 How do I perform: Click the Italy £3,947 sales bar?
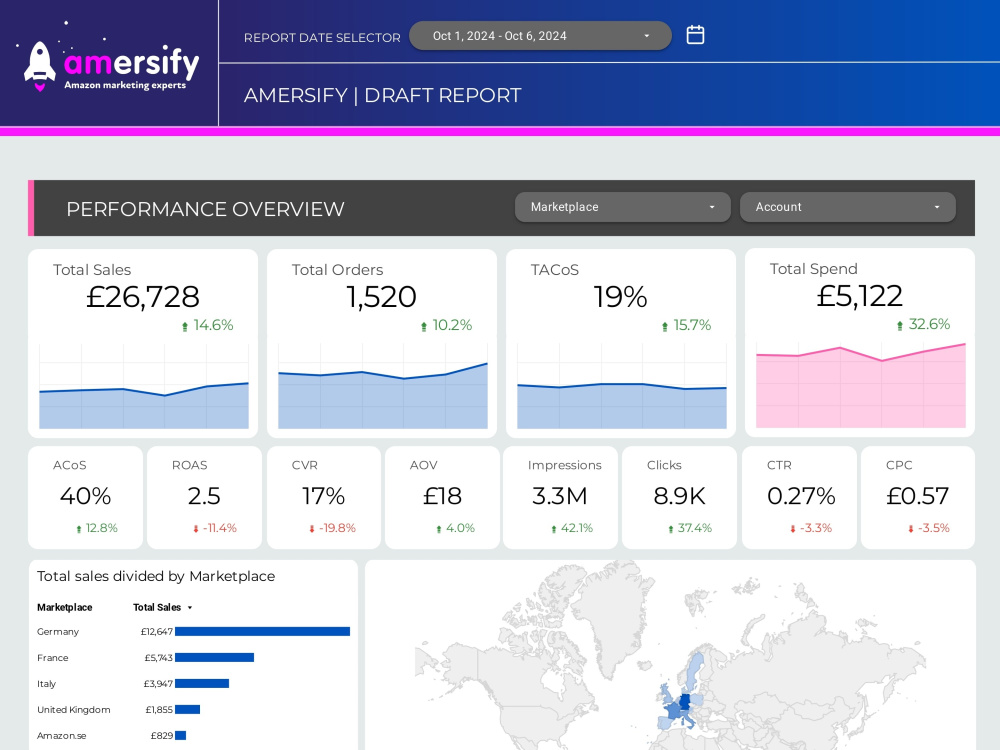[x=202, y=684]
